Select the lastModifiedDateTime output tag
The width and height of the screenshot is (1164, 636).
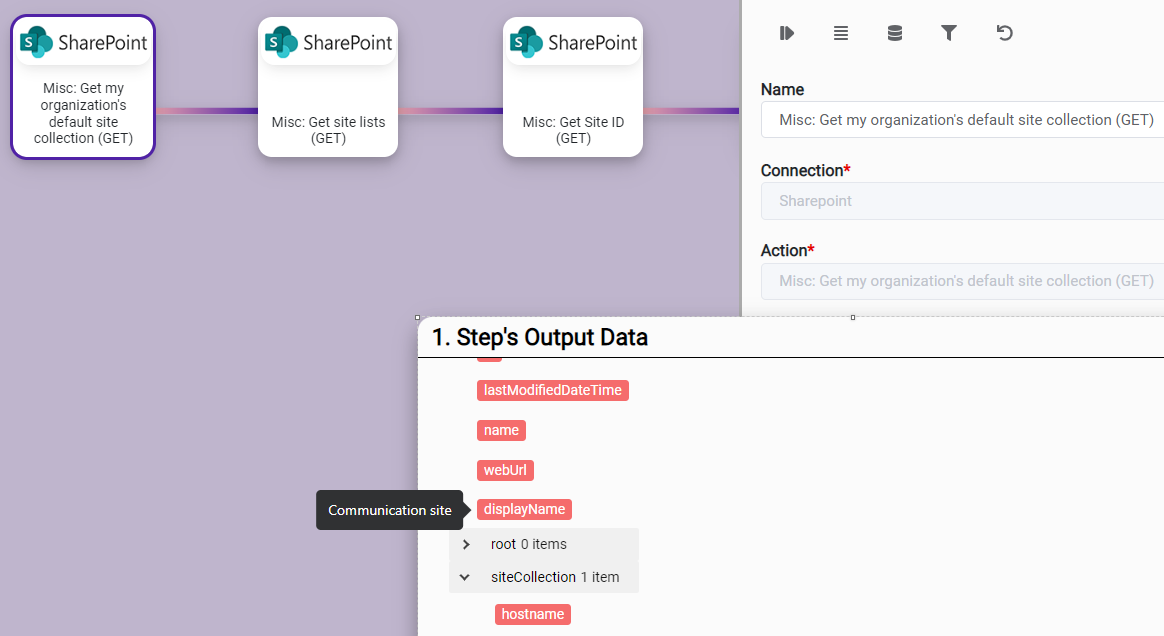552,390
